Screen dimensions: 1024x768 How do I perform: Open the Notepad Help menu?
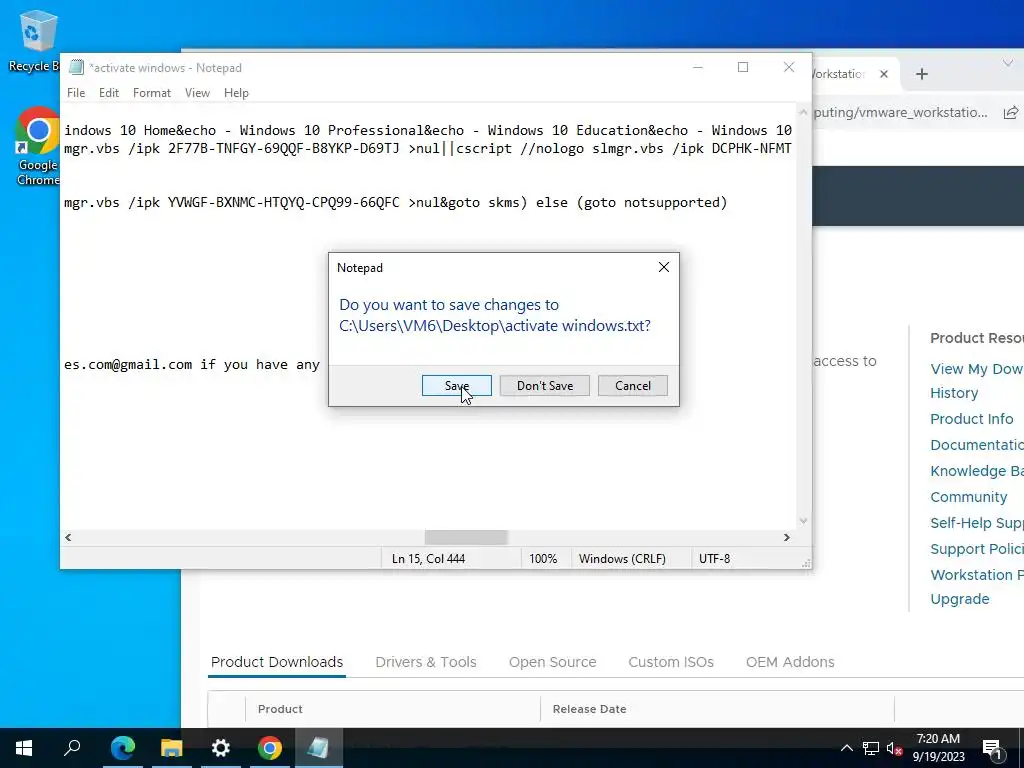pos(236,93)
